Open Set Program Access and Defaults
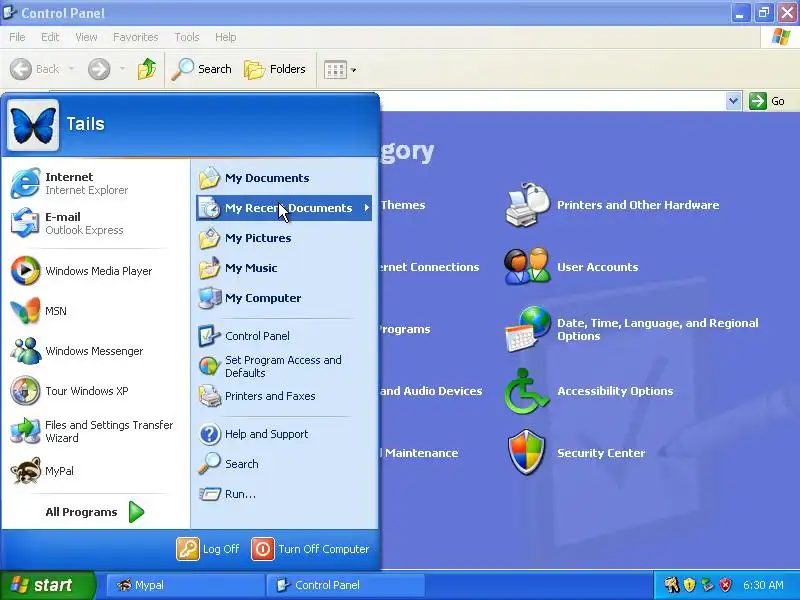 point(284,366)
